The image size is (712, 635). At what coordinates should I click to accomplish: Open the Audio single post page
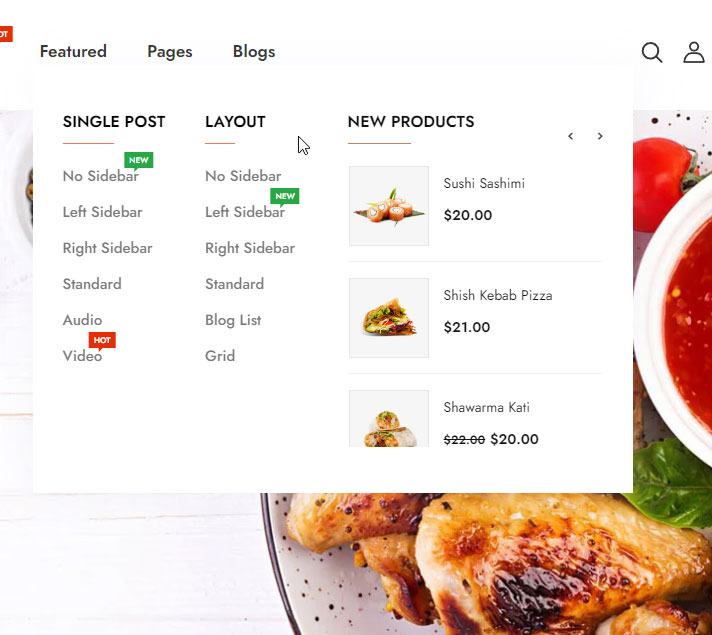click(x=82, y=320)
